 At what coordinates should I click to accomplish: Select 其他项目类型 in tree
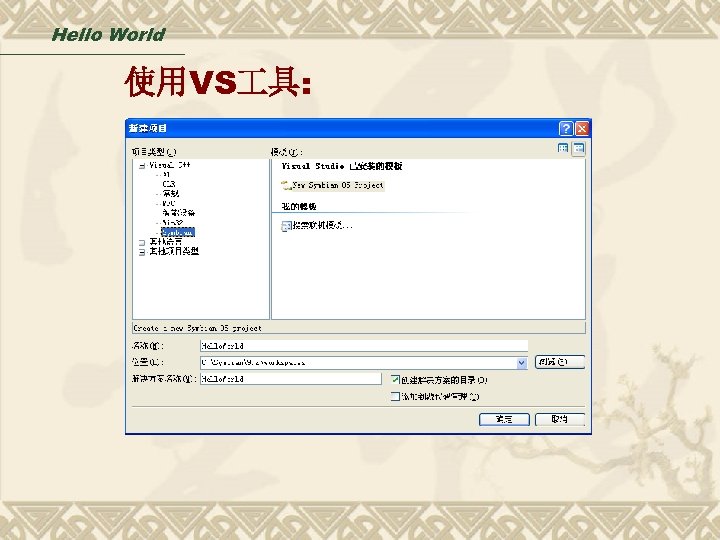tap(174, 251)
